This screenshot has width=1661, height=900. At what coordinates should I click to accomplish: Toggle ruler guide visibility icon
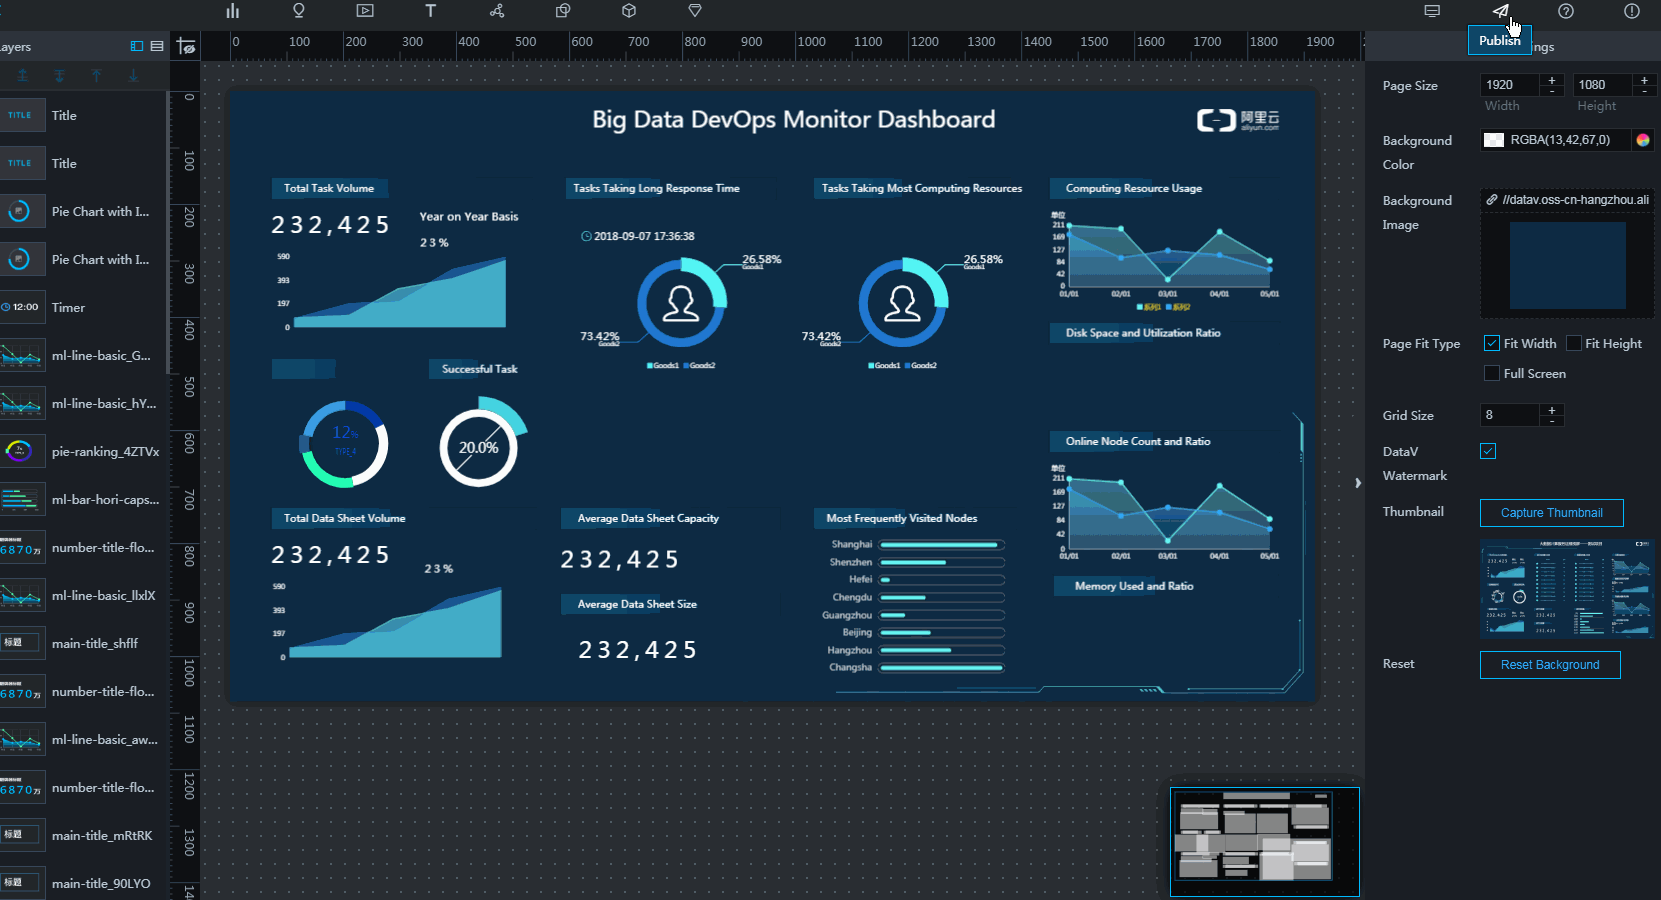point(186,47)
